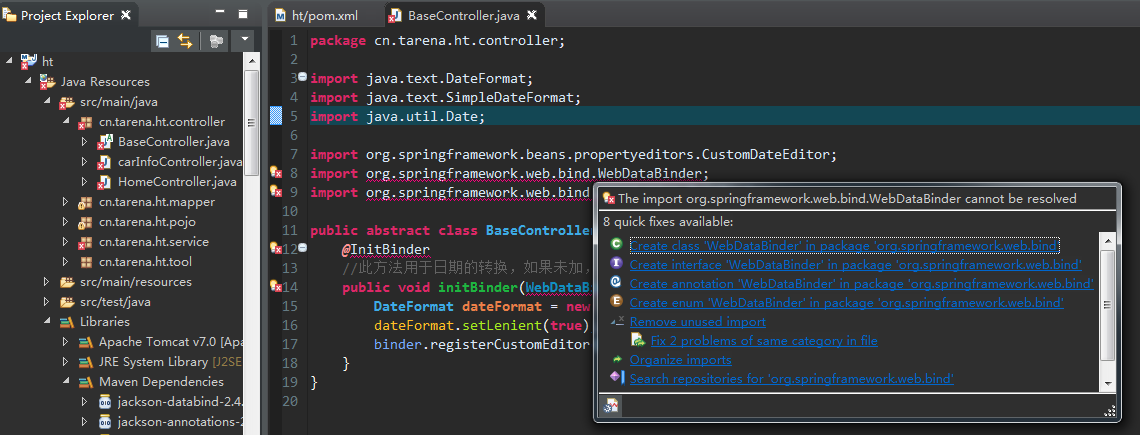1140x435 pixels.
Task: Expand the src/main/resources folder
Action: 47,282
